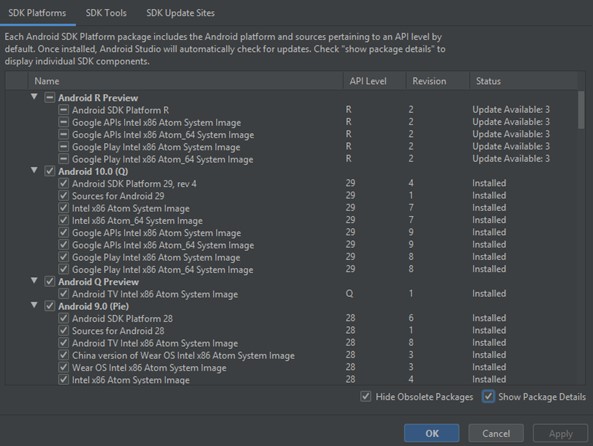Image resolution: width=593 pixels, height=446 pixels.
Task: Click the Cancel button
Action: coord(496,433)
